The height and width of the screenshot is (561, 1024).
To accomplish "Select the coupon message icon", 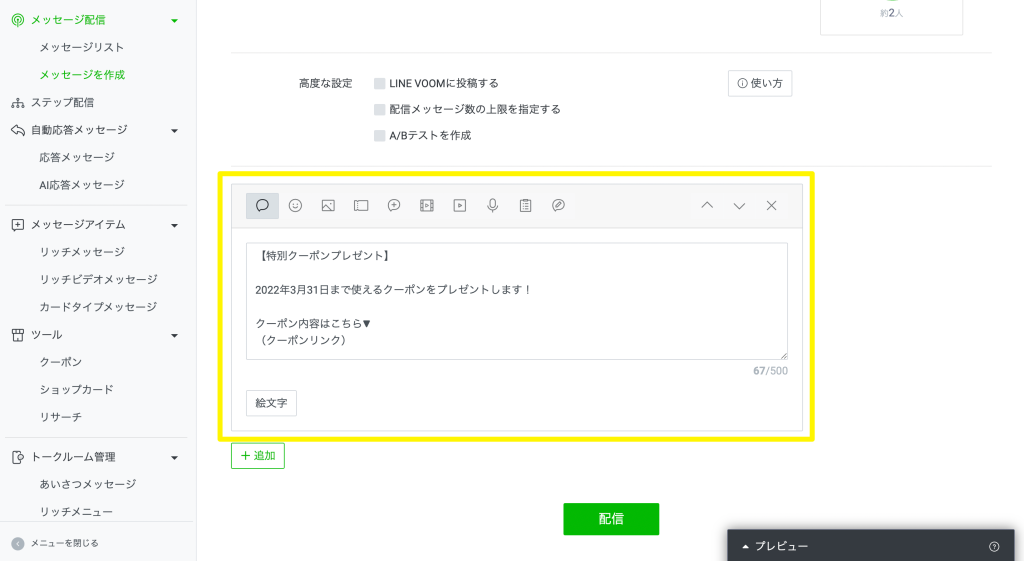I will click(361, 206).
